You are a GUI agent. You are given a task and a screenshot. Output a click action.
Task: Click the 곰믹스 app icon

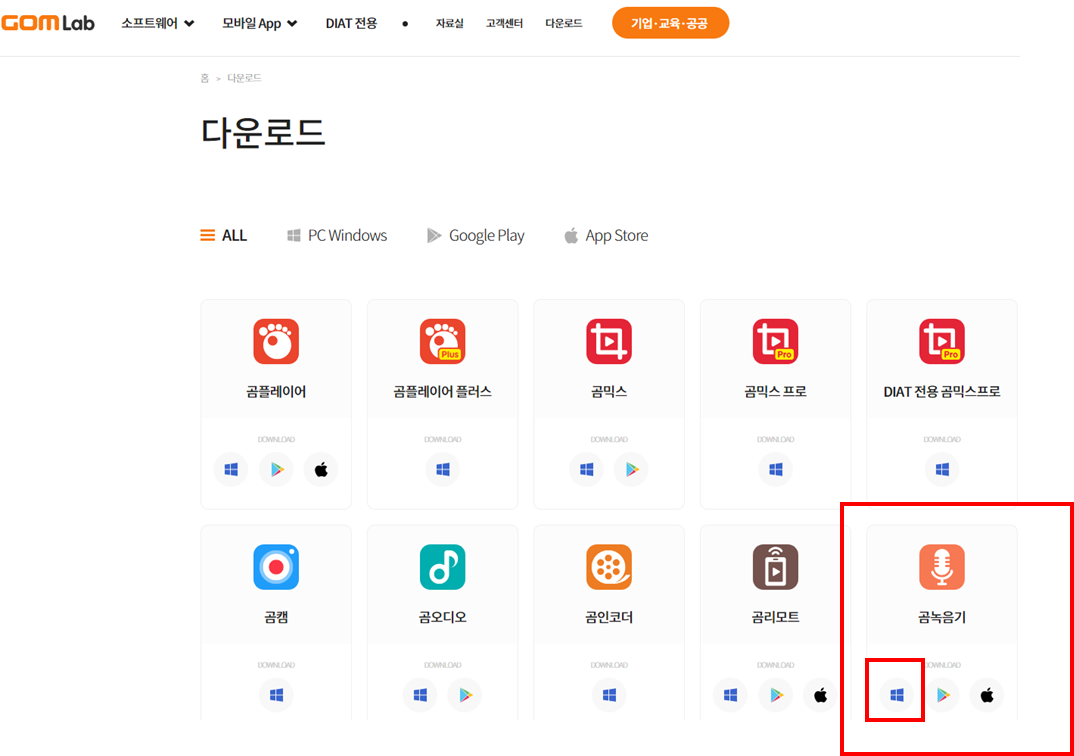pos(609,341)
